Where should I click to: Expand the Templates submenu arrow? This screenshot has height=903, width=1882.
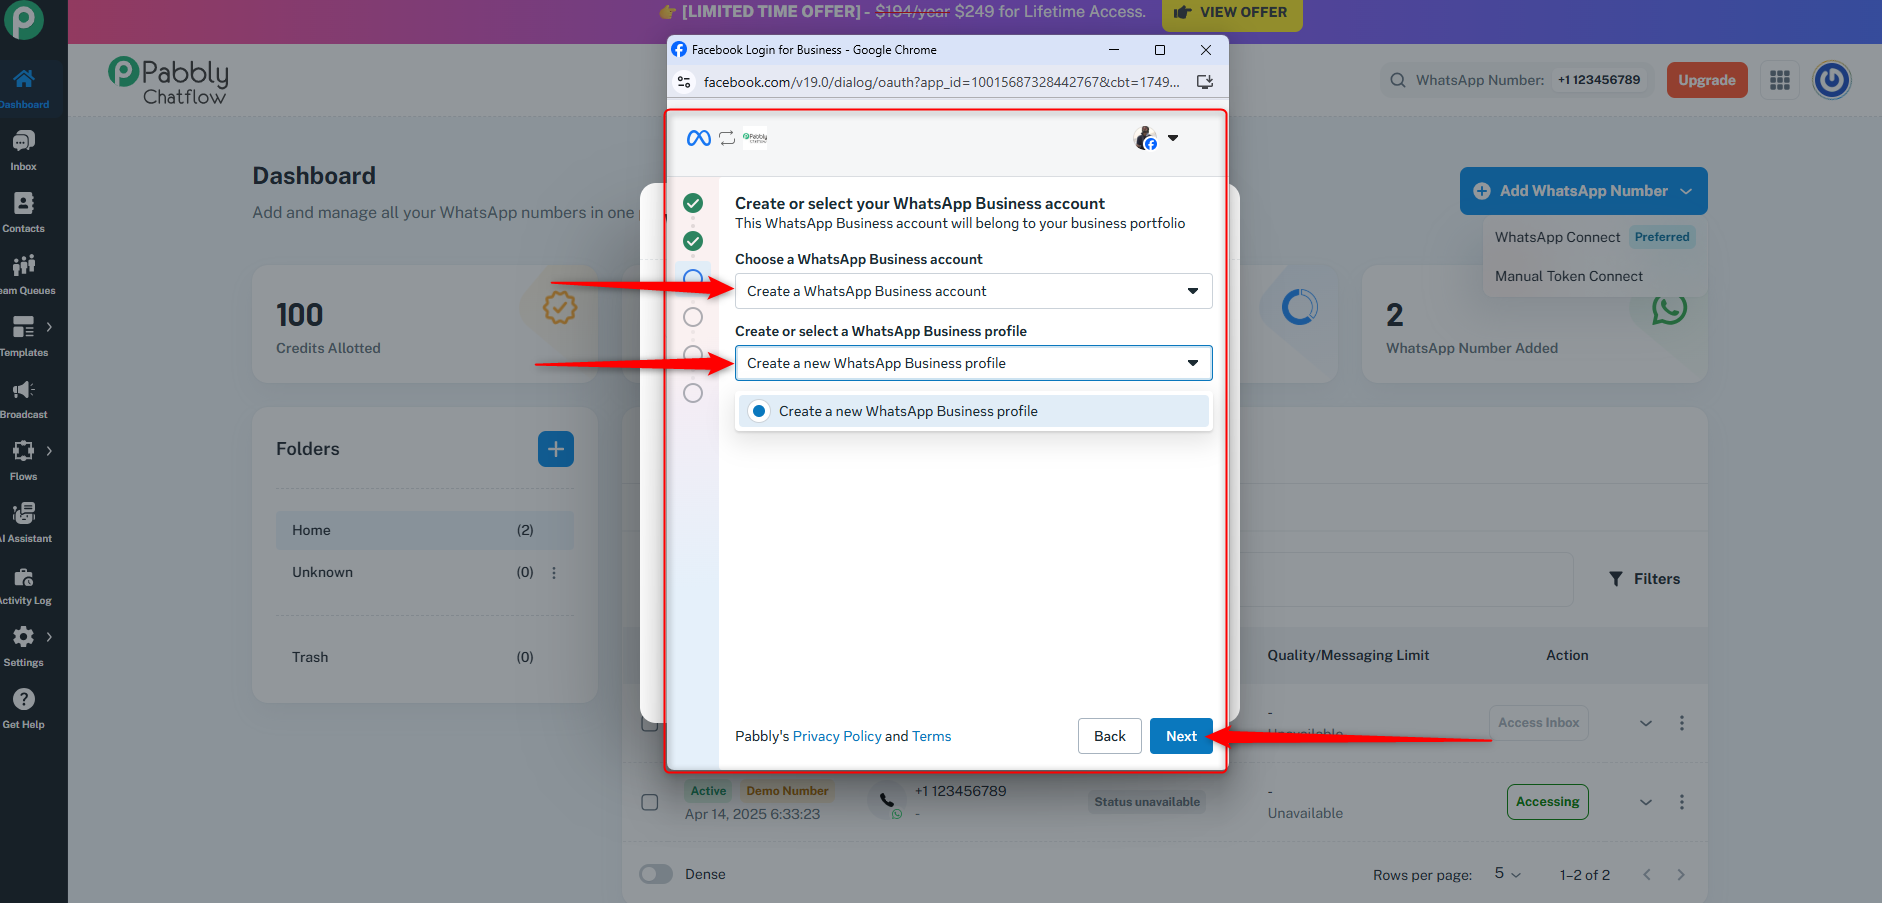point(49,327)
